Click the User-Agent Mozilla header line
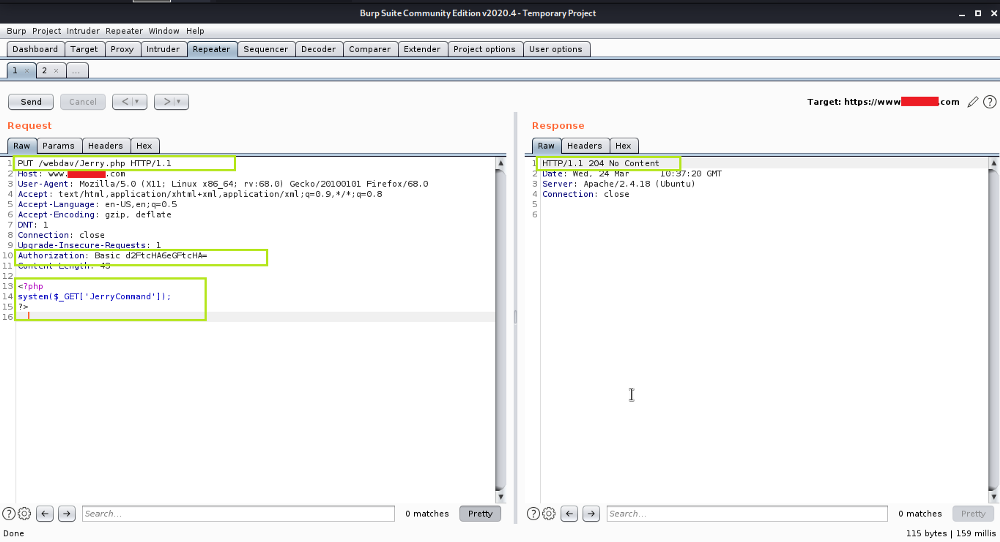The image size is (1000, 542). (x=223, y=184)
